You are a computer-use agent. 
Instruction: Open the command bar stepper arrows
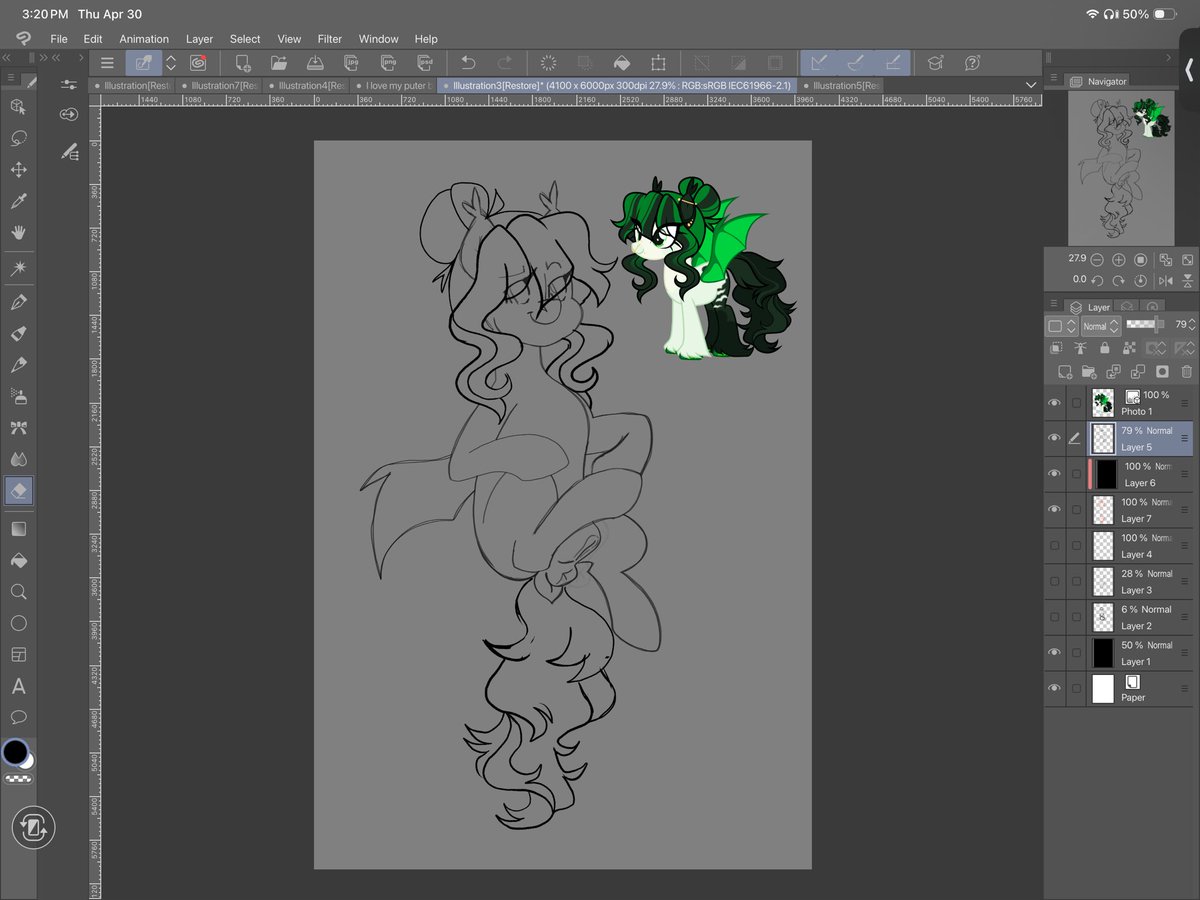(170, 62)
